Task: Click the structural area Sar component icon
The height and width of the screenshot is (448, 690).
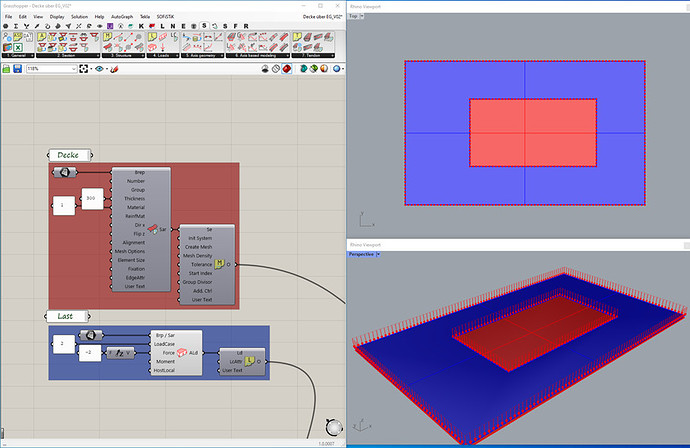Action: [153, 229]
